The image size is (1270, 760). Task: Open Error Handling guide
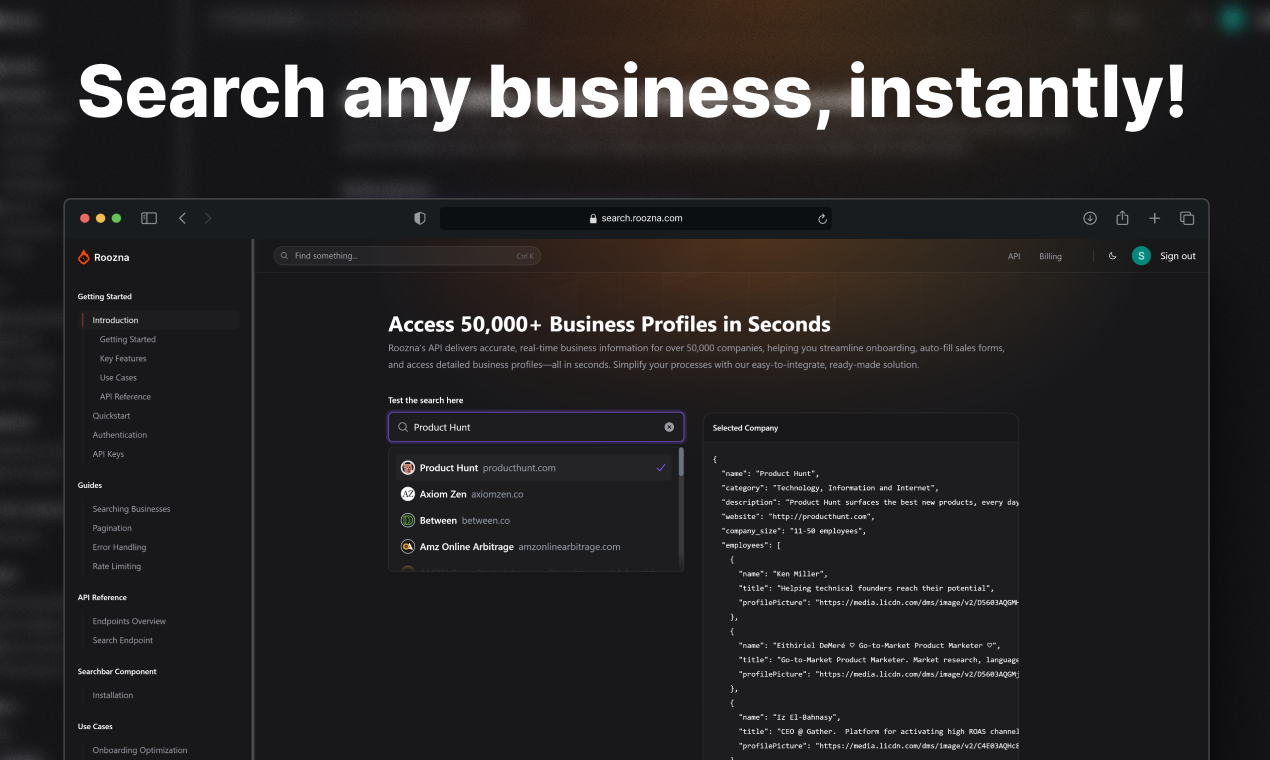click(119, 547)
